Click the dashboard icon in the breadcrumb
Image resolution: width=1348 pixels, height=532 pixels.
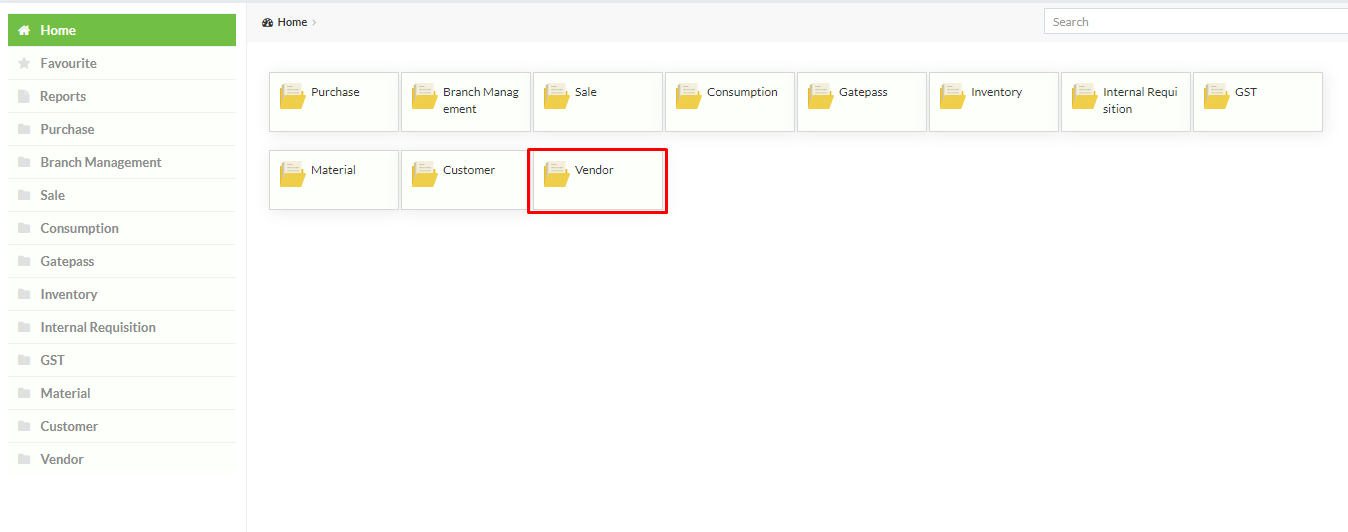pos(267,22)
